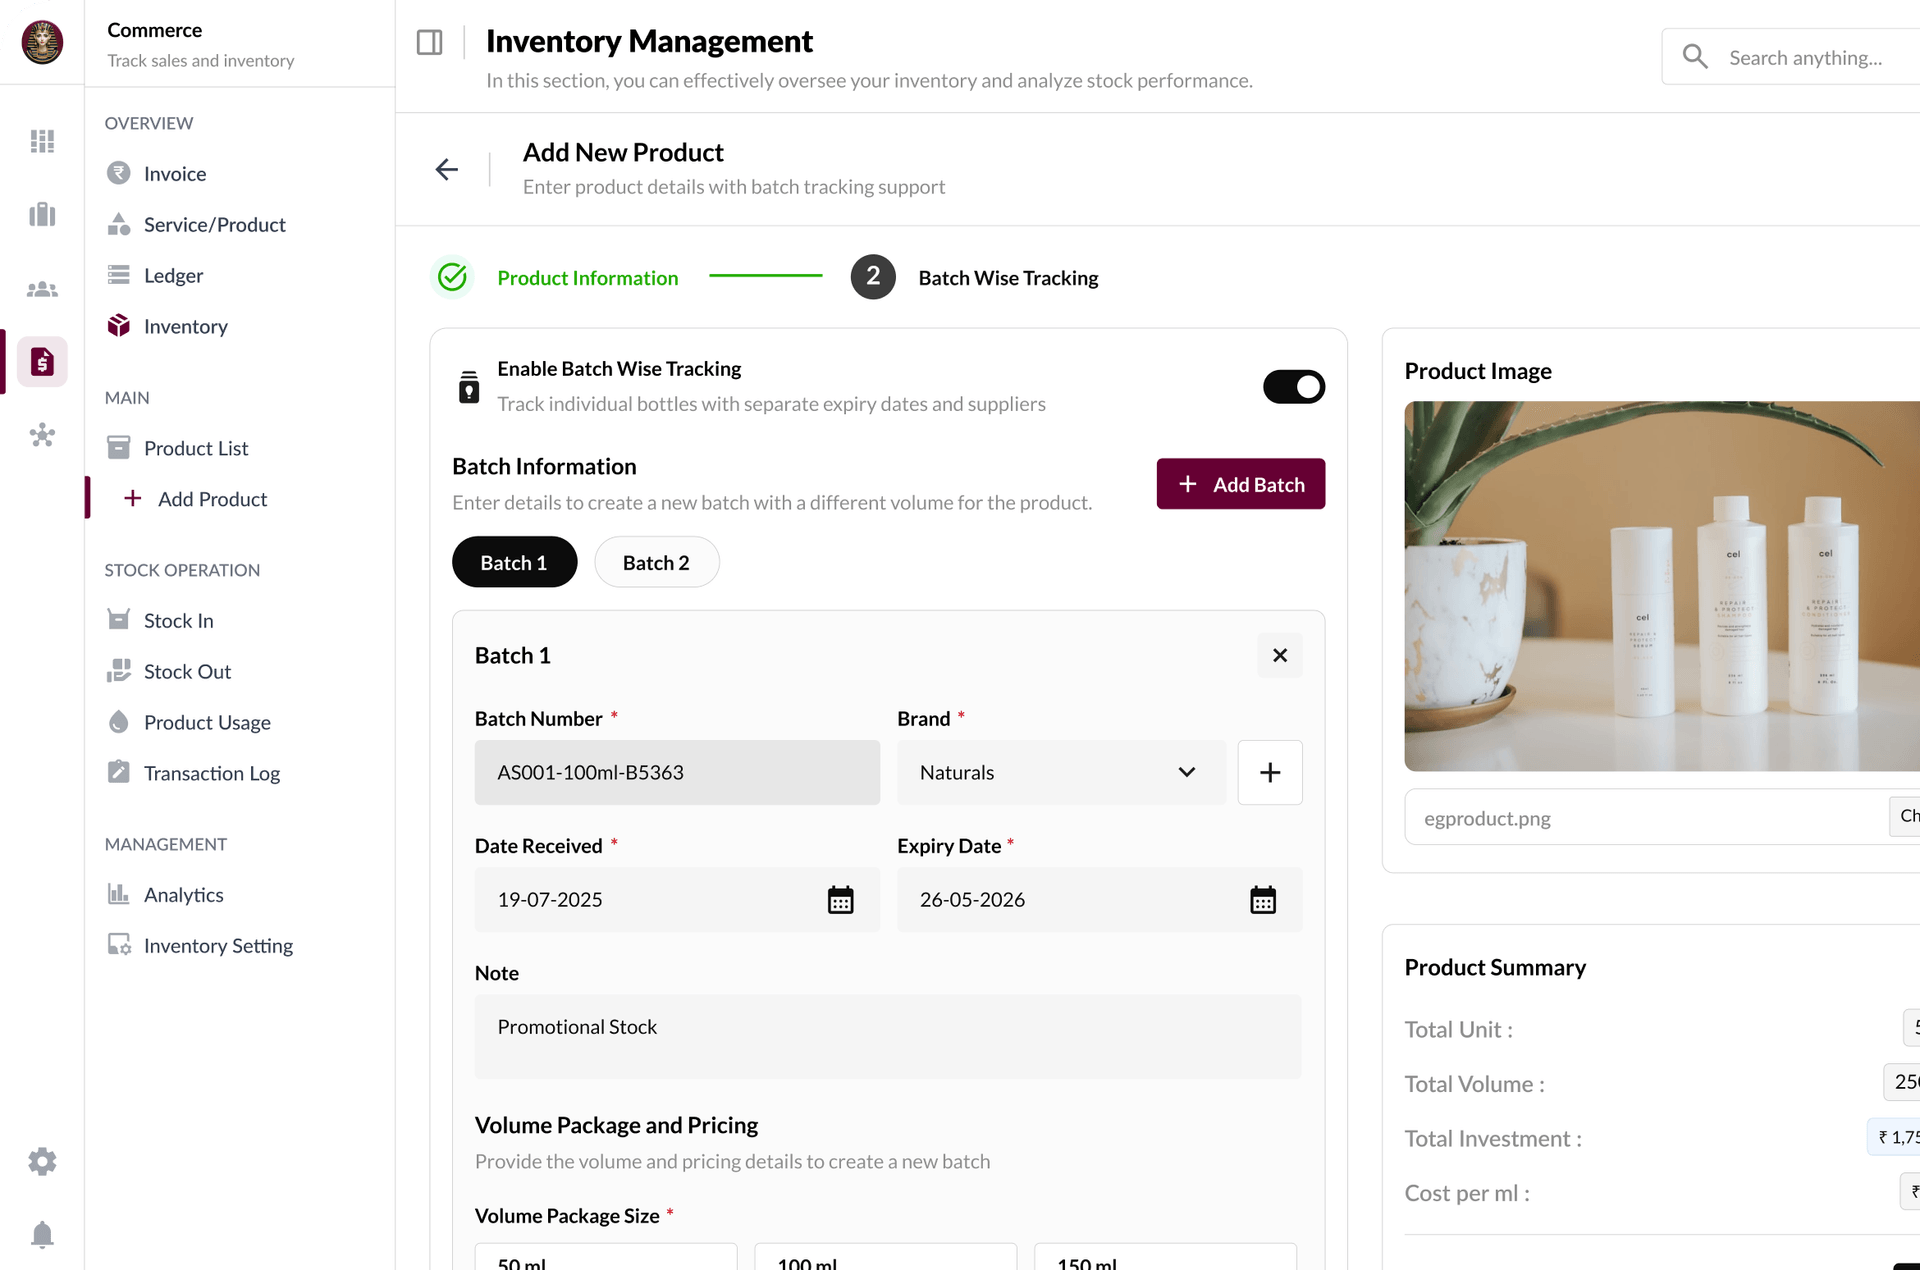
Task: Click the Note text field
Action: (x=887, y=1036)
